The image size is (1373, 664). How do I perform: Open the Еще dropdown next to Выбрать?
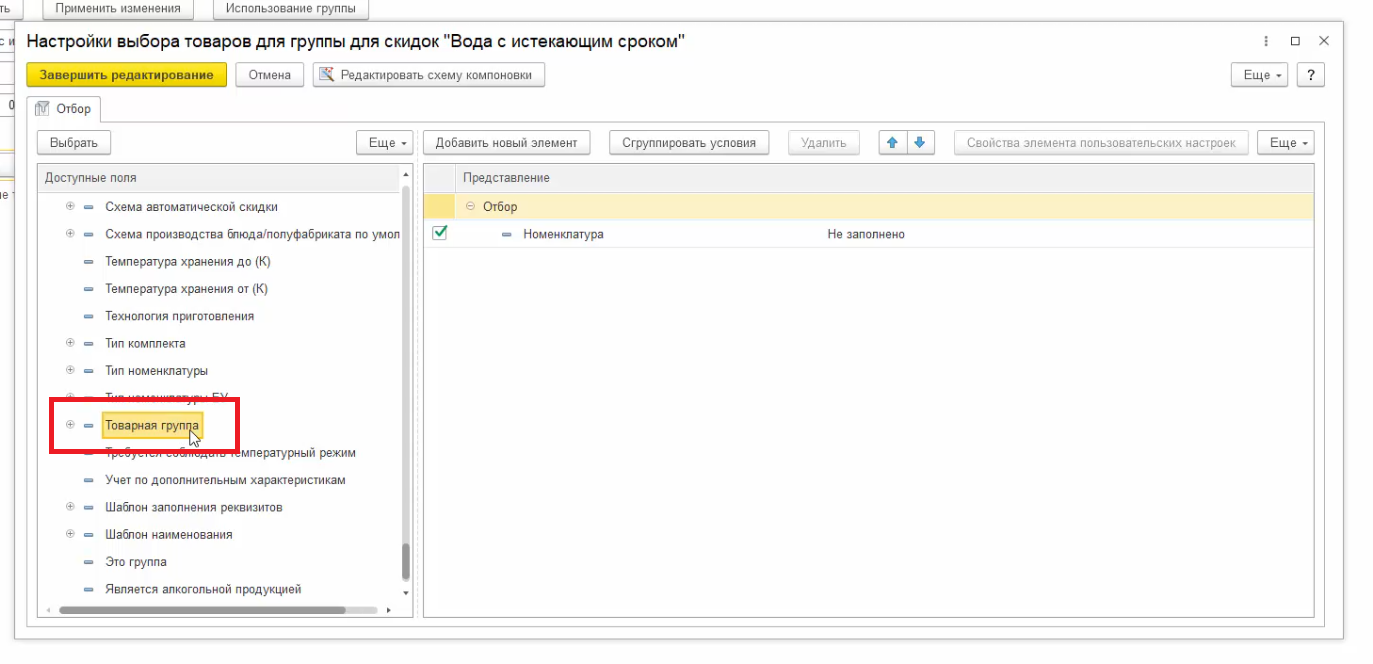(384, 143)
